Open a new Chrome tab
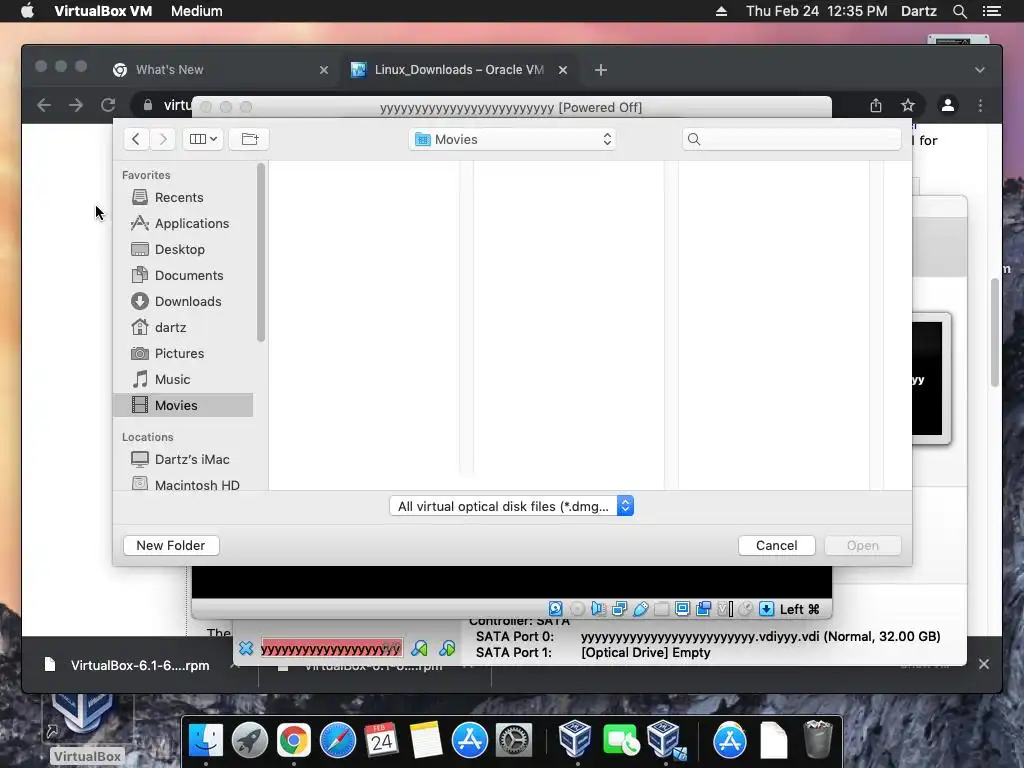The height and width of the screenshot is (768, 1024). tap(601, 70)
